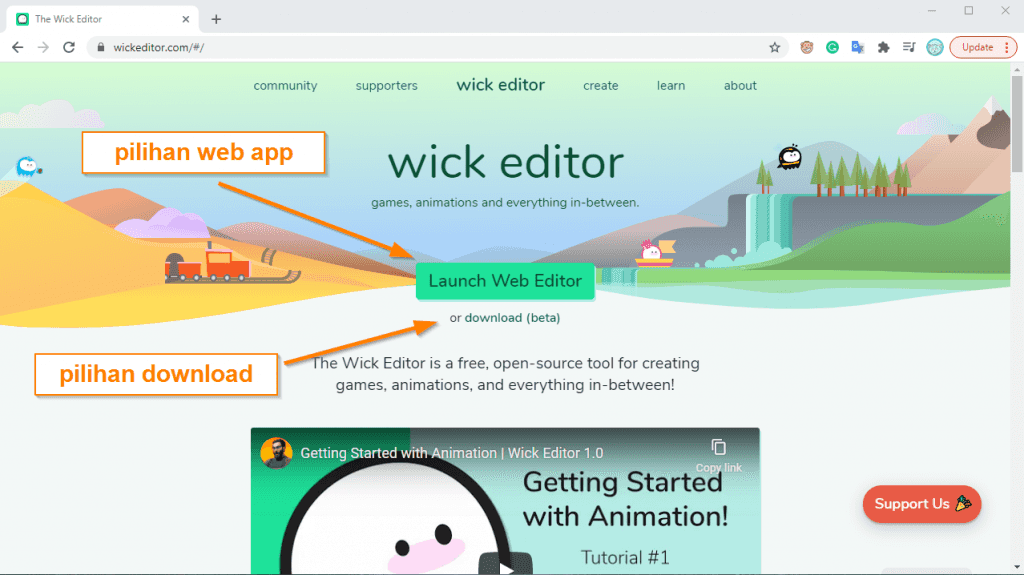Click the scrollbar up arrow
This screenshot has height=575, width=1024.
coord(1017,69)
